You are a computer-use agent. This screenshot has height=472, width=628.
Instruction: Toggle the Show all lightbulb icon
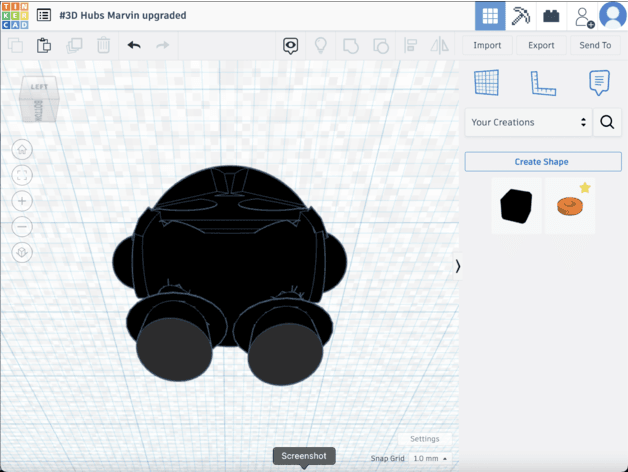point(320,45)
